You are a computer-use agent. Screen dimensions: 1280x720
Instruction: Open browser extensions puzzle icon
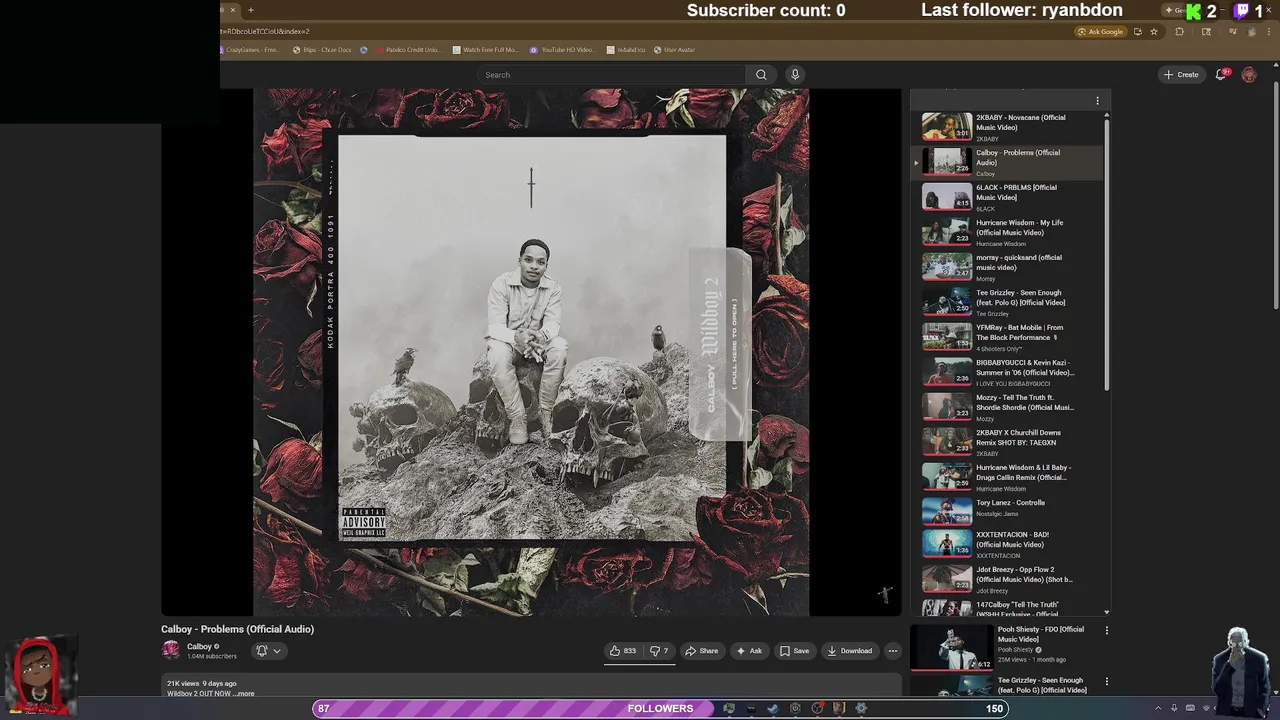pyautogui.click(x=1180, y=32)
